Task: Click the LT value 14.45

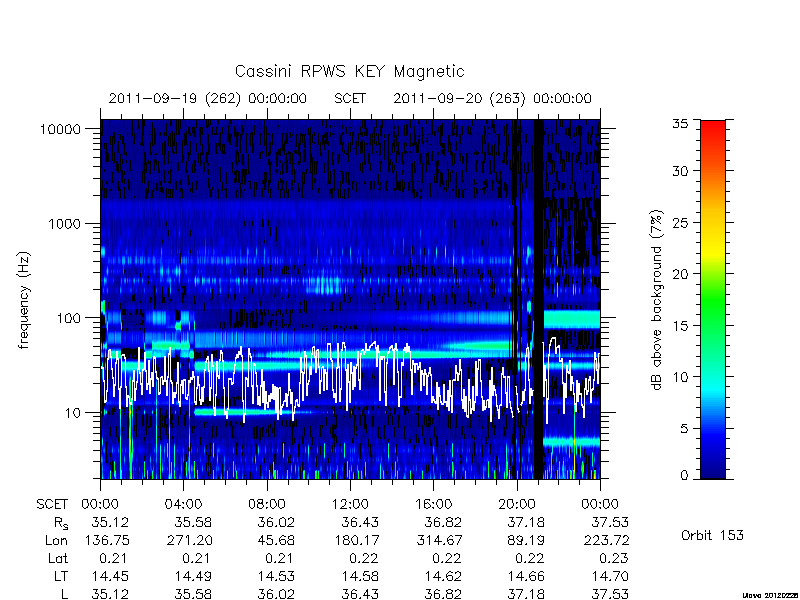Action: (x=110, y=576)
